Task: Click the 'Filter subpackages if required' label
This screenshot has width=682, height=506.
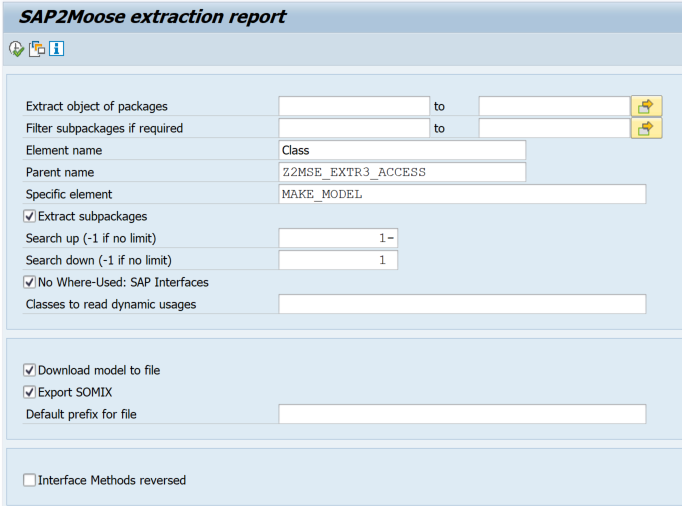Action: tap(104, 128)
